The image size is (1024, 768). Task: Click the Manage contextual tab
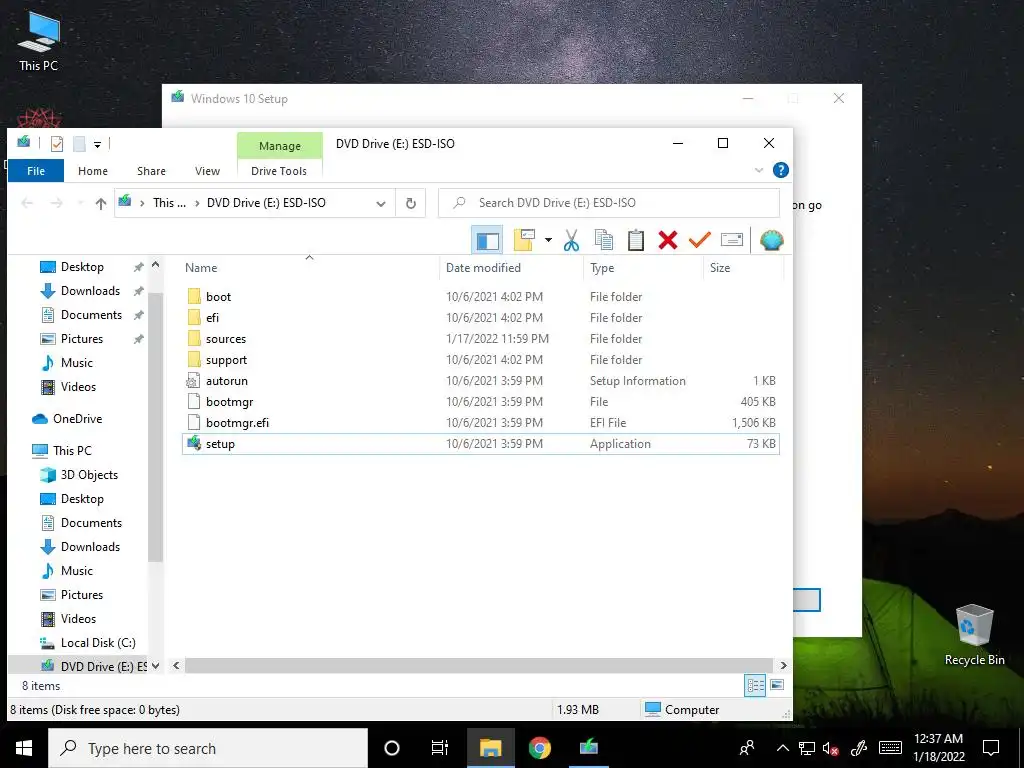[x=280, y=146]
